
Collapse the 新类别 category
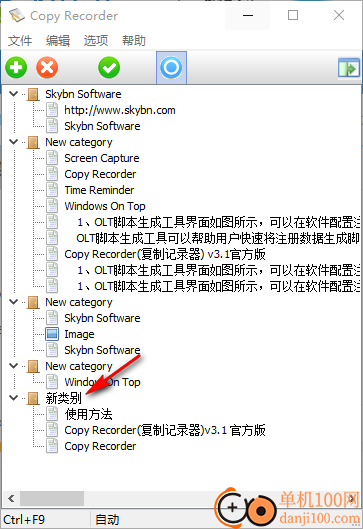(13, 398)
